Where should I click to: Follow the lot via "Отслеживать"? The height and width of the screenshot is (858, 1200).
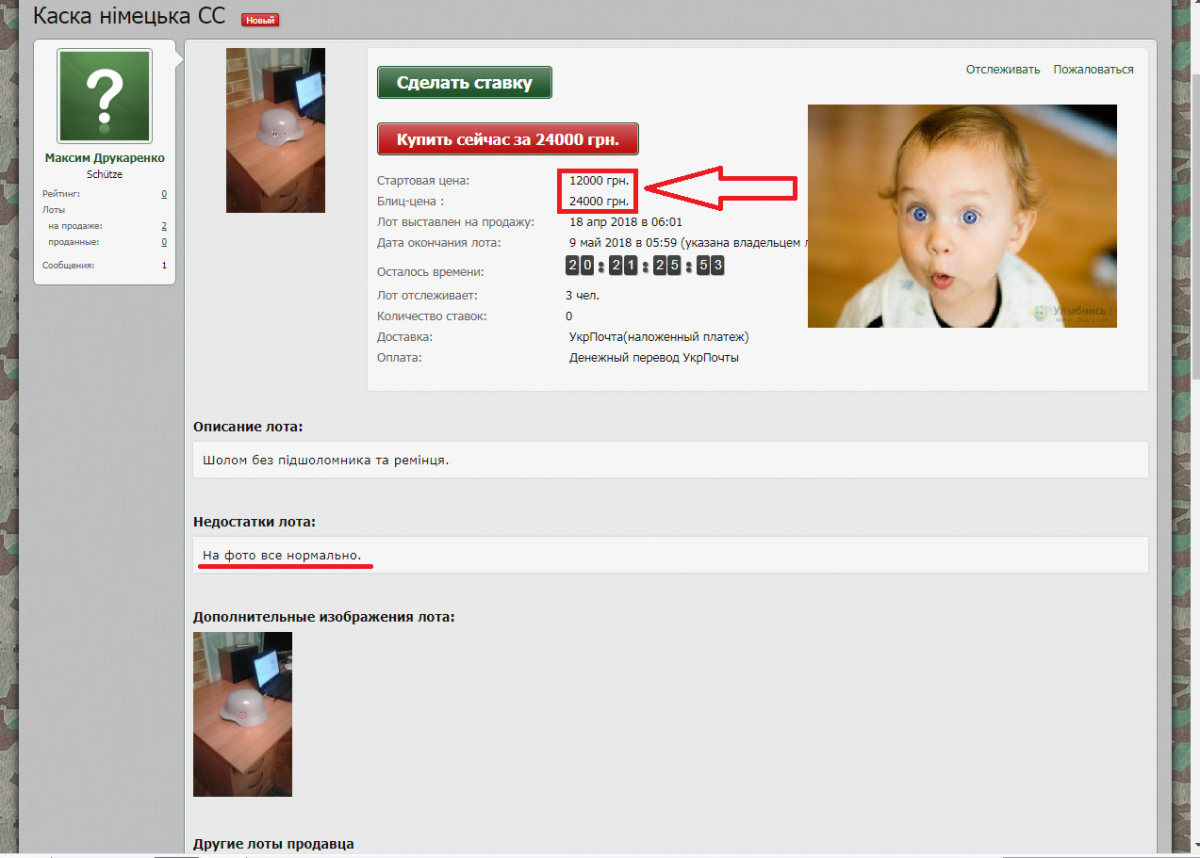pos(1002,70)
